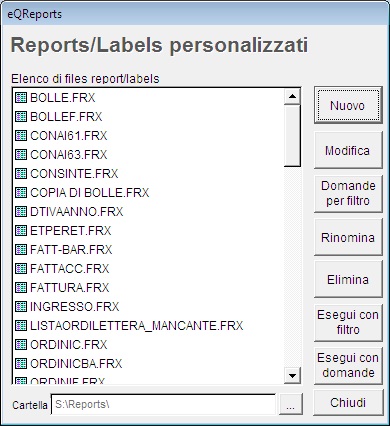Select the CONSINTE.FRX report icon
Image resolution: width=390 pixels, height=426 pixels.
pyautogui.click(x=21, y=174)
